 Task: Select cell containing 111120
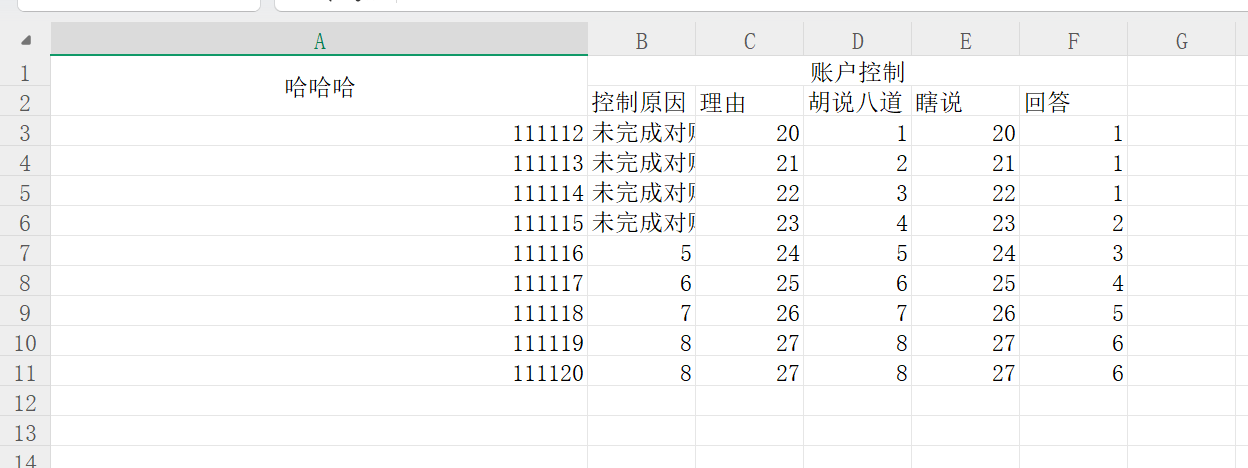click(319, 373)
